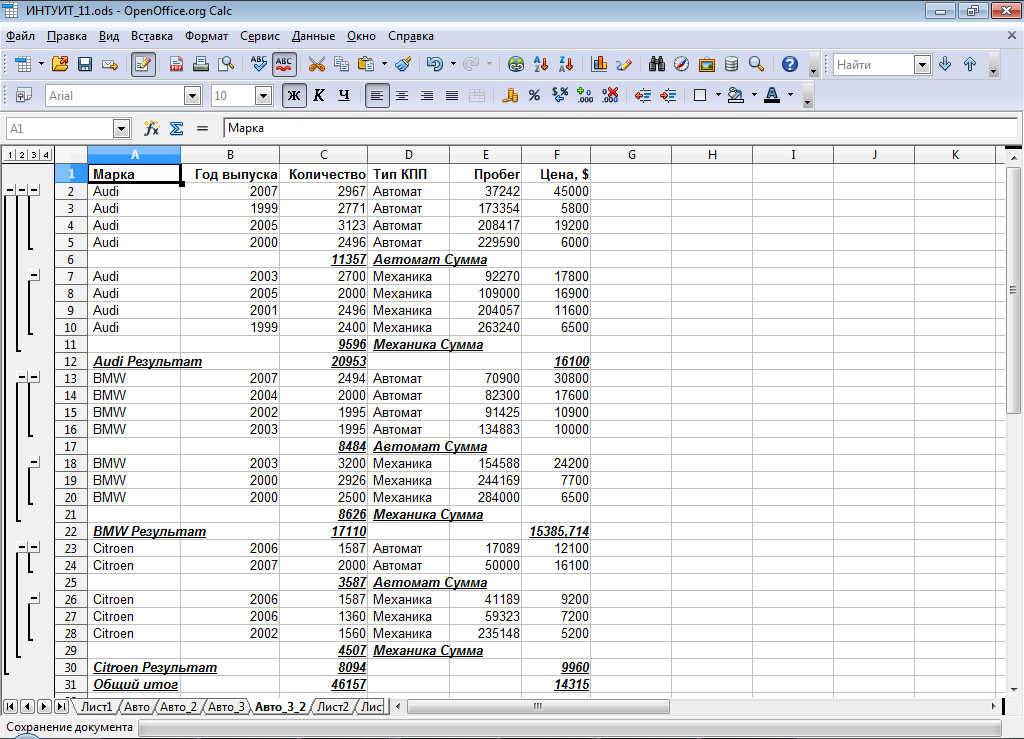1024x739 pixels.
Task: Open the font size dropdown
Action: click(263, 96)
